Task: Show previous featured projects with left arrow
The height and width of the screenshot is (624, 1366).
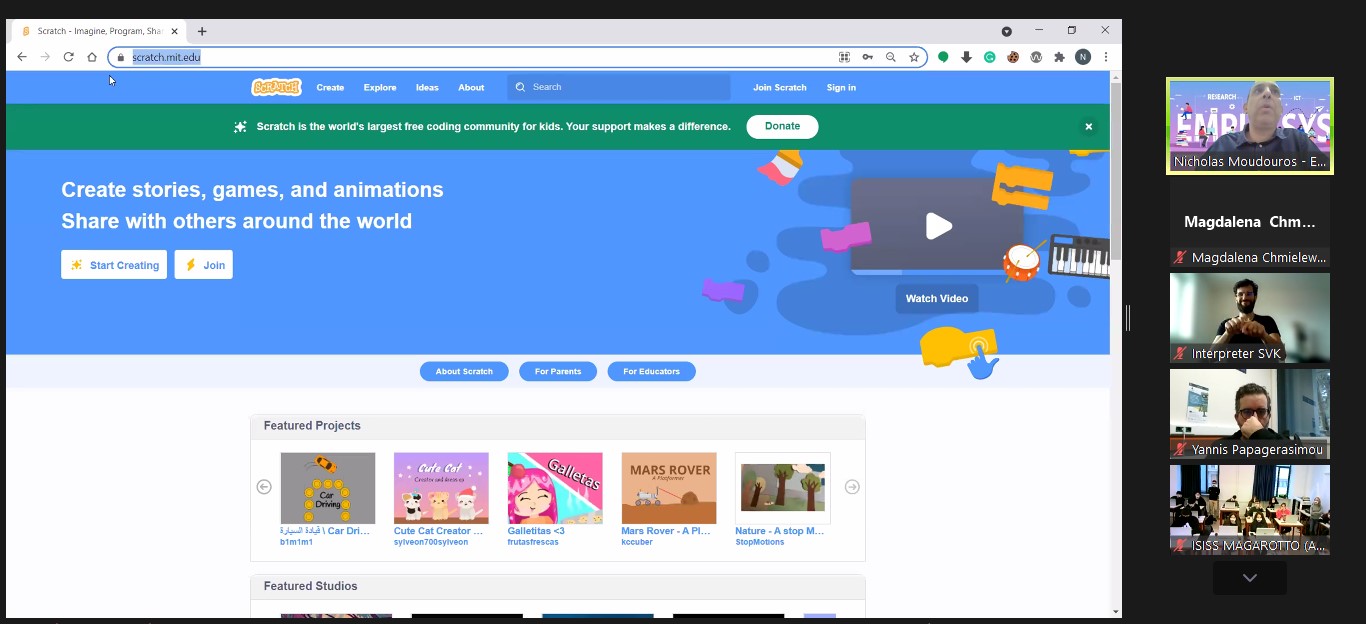Action: 264,487
